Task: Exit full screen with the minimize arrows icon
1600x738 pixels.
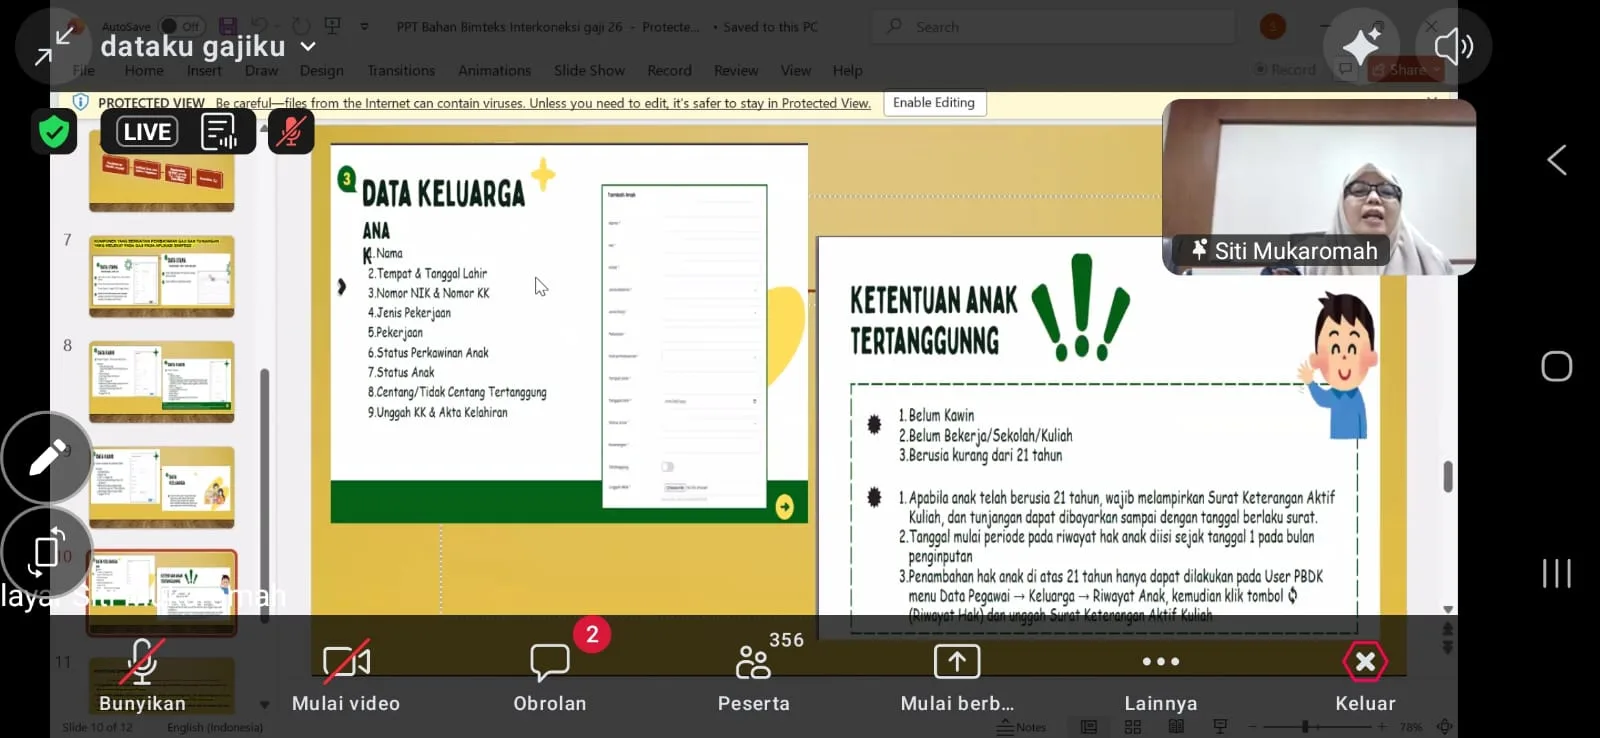Action: [54, 46]
